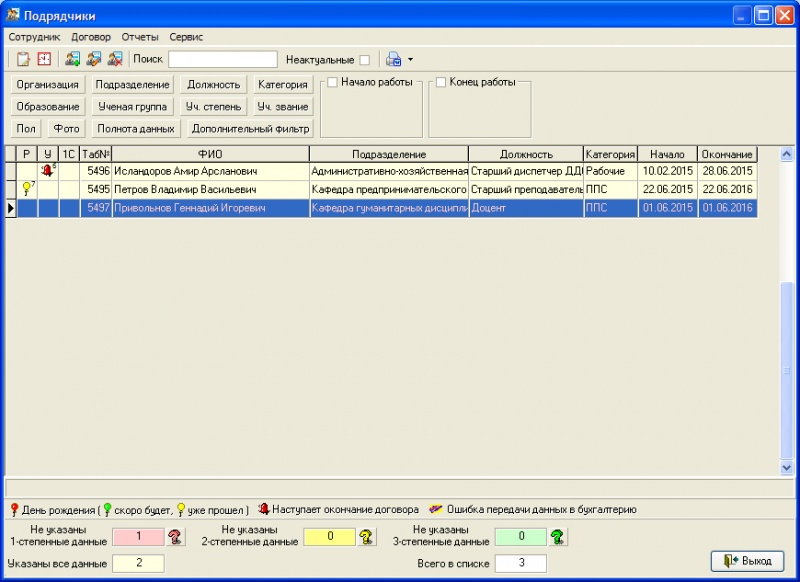
Task: Click the Подрядчики window title icon
Action: click(12, 15)
